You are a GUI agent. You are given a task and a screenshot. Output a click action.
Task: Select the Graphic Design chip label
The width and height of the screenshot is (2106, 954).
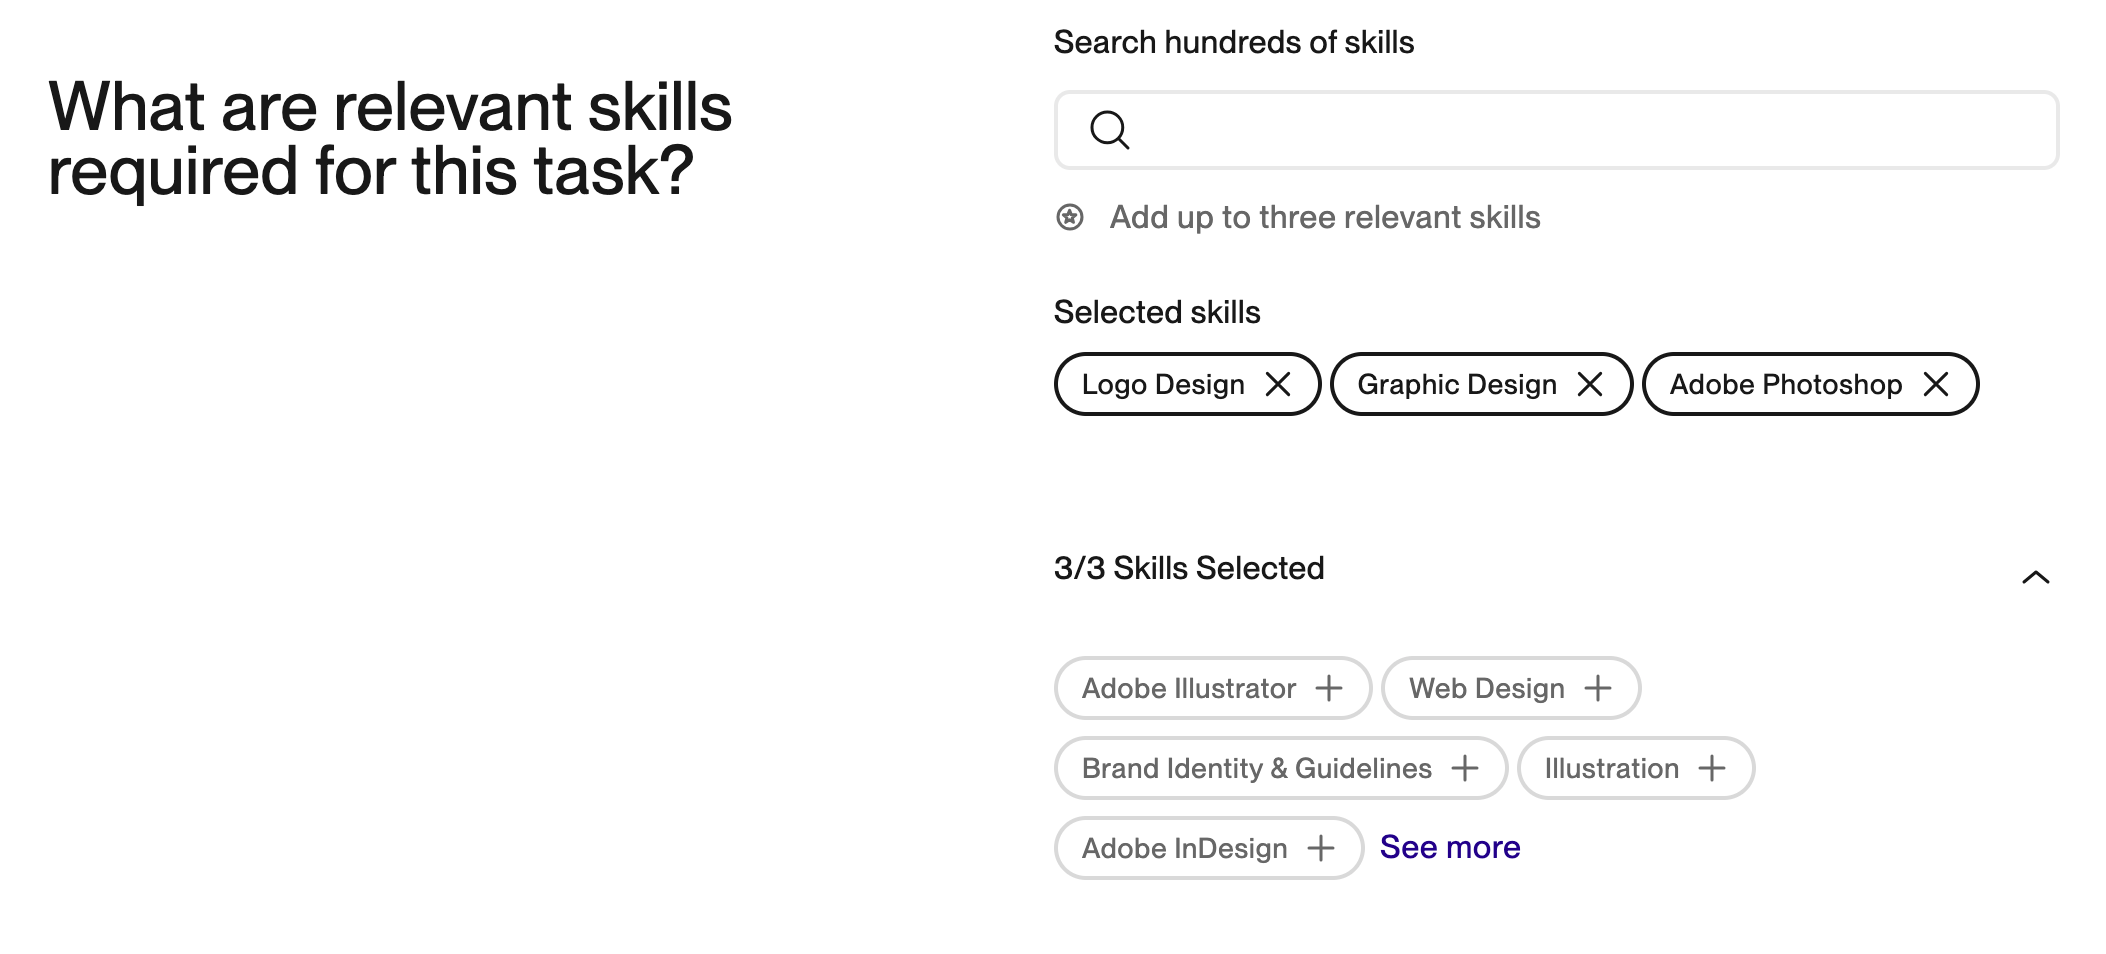1457,384
